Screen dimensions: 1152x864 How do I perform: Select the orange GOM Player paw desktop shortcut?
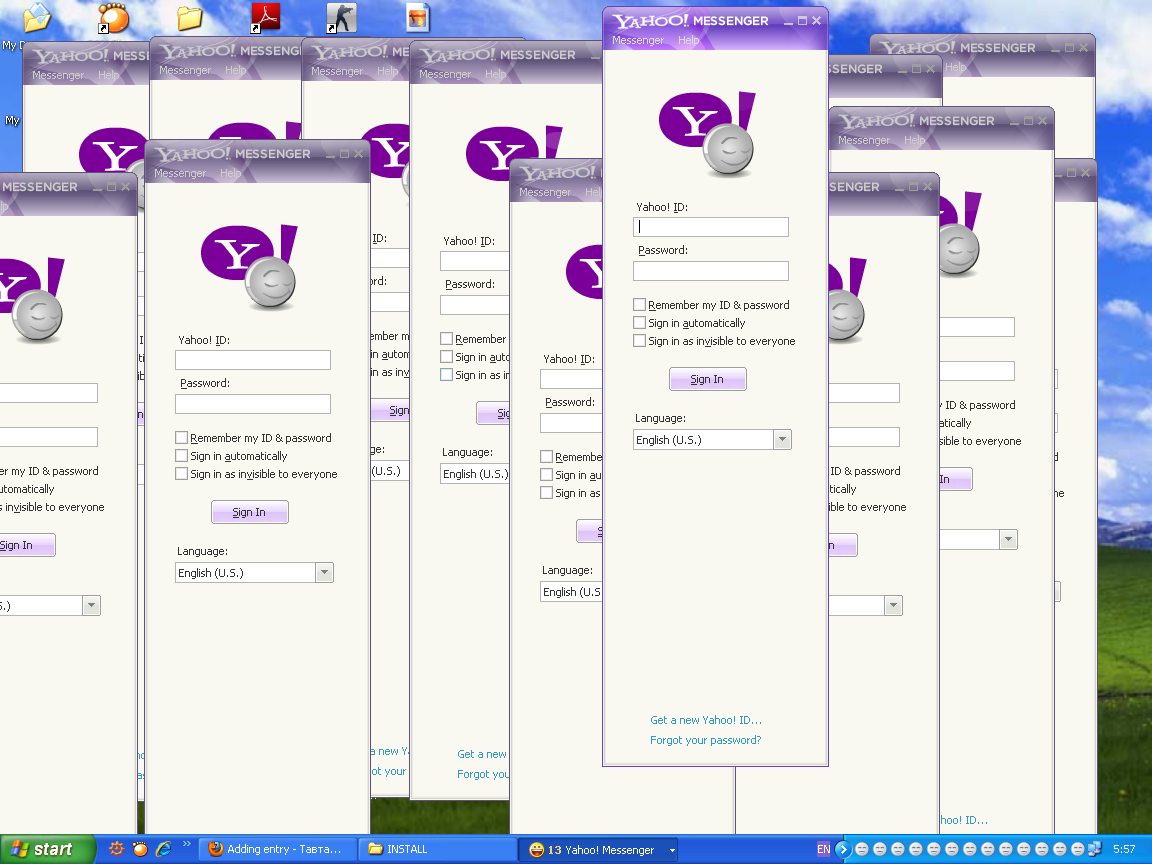pos(113,18)
